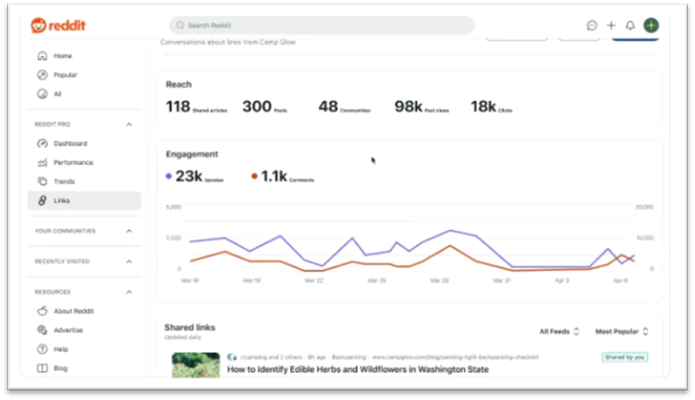The height and width of the screenshot is (400, 695).
Task: Click the Apr 3 axis label
Action: point(562,280)
